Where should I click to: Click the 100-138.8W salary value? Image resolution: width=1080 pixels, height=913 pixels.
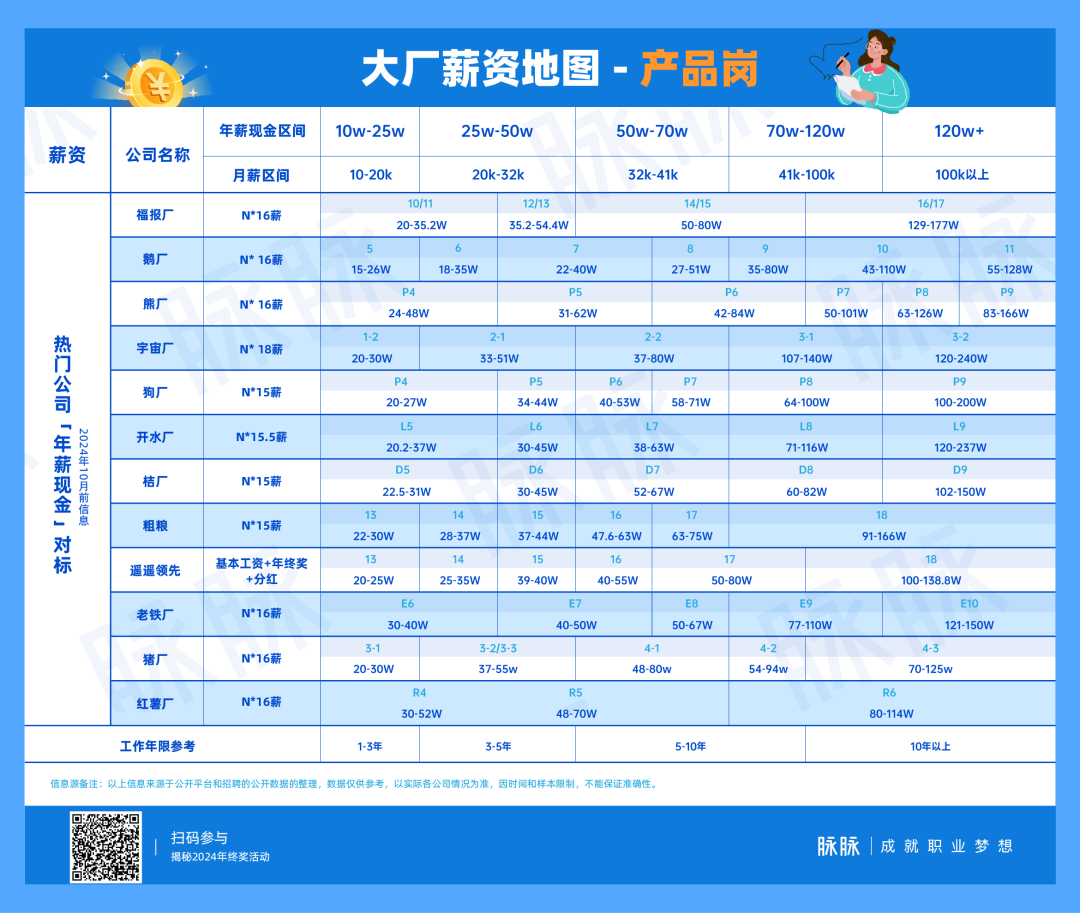[931, 580]
